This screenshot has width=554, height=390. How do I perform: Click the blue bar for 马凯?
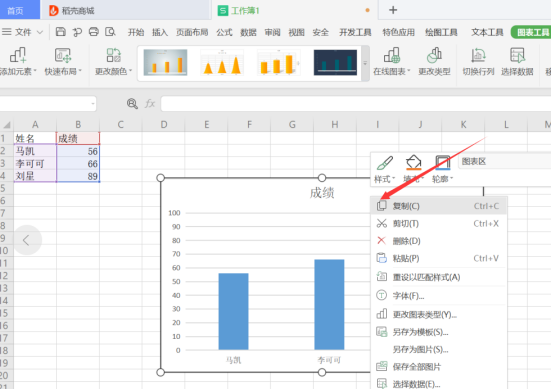pos(233,311)
